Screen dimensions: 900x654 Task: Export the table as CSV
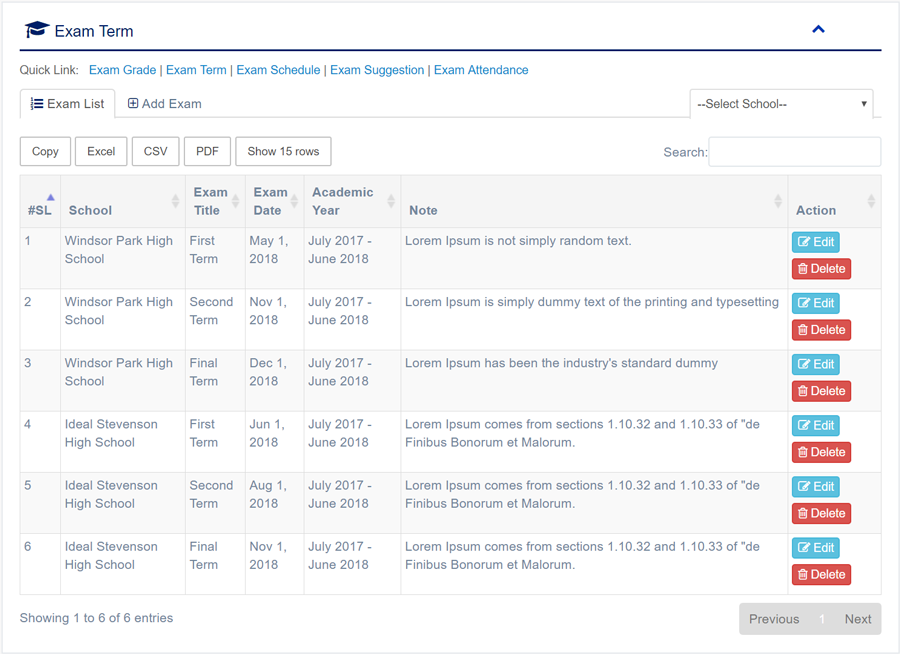tap(156, 152)
